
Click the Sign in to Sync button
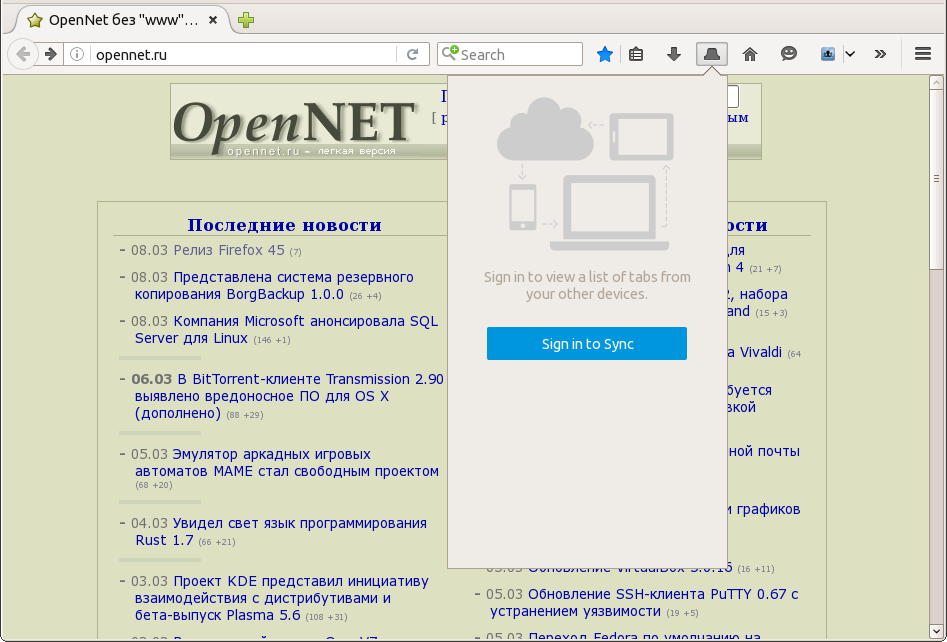click(587, 344)
